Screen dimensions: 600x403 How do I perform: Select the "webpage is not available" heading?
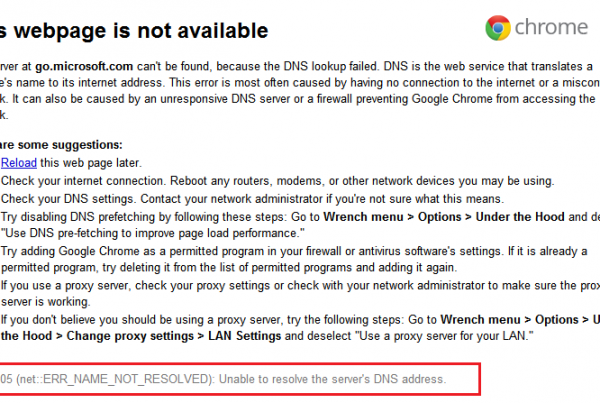pyautogui.click(x=134, y=31)
